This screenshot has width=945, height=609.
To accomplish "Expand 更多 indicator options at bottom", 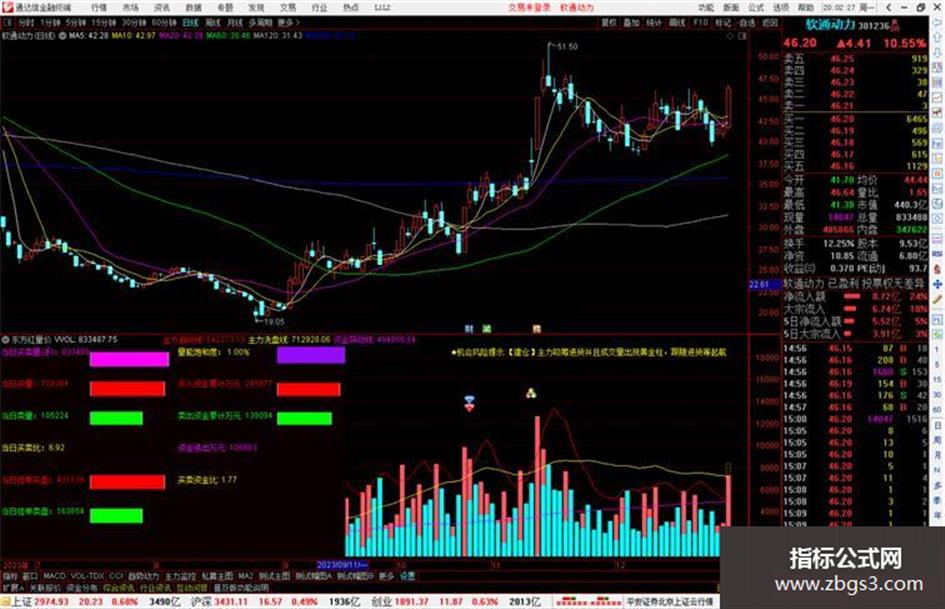I will (x=386, y=576).
